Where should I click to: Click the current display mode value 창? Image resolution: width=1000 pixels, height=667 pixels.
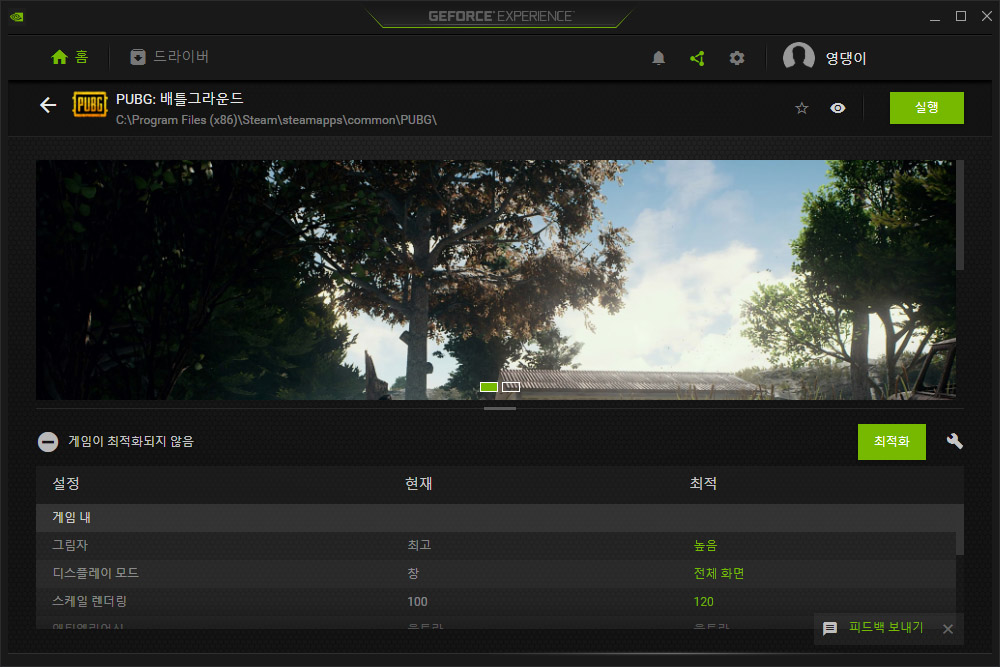click(x=413, y=573)
